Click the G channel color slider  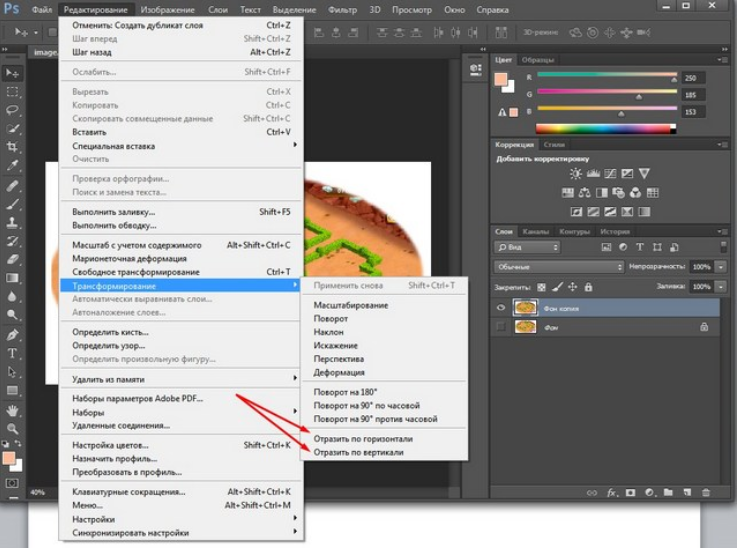pyautogui.click(x=607, y=92)
